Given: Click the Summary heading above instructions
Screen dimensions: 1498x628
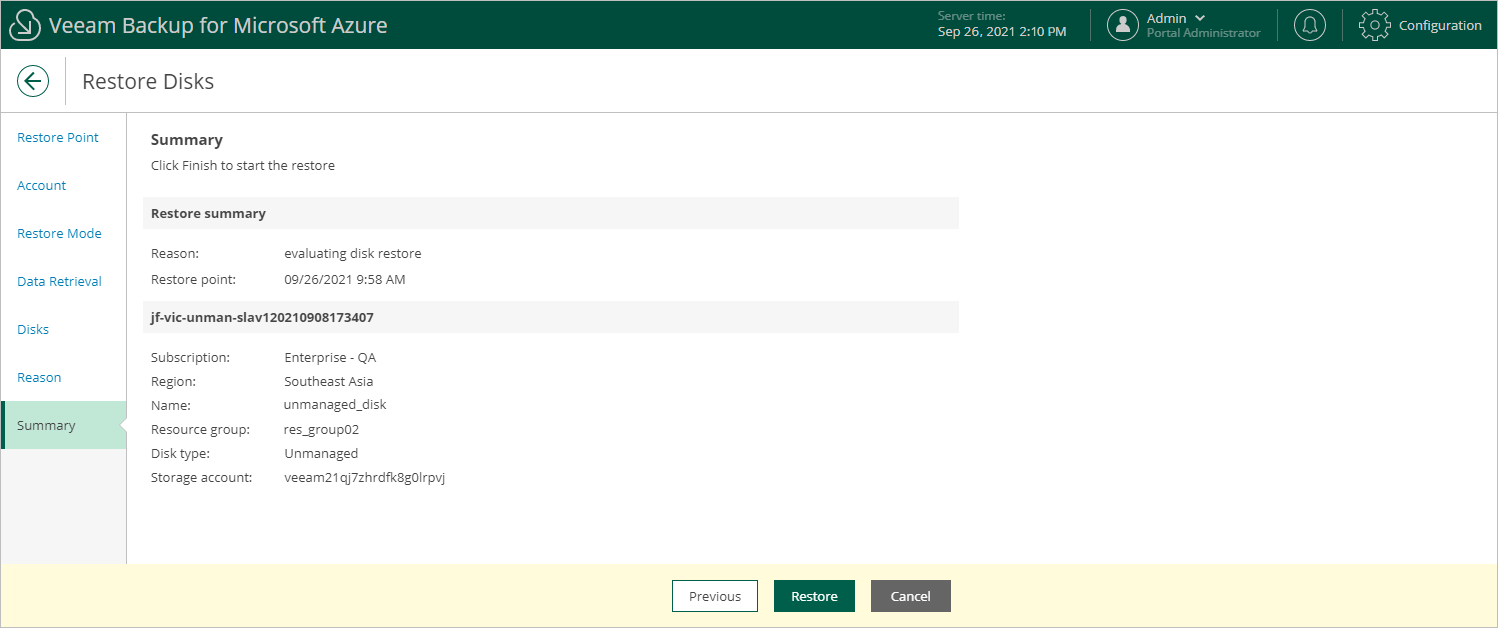Looking at the screenshot, I should (187, 139).
